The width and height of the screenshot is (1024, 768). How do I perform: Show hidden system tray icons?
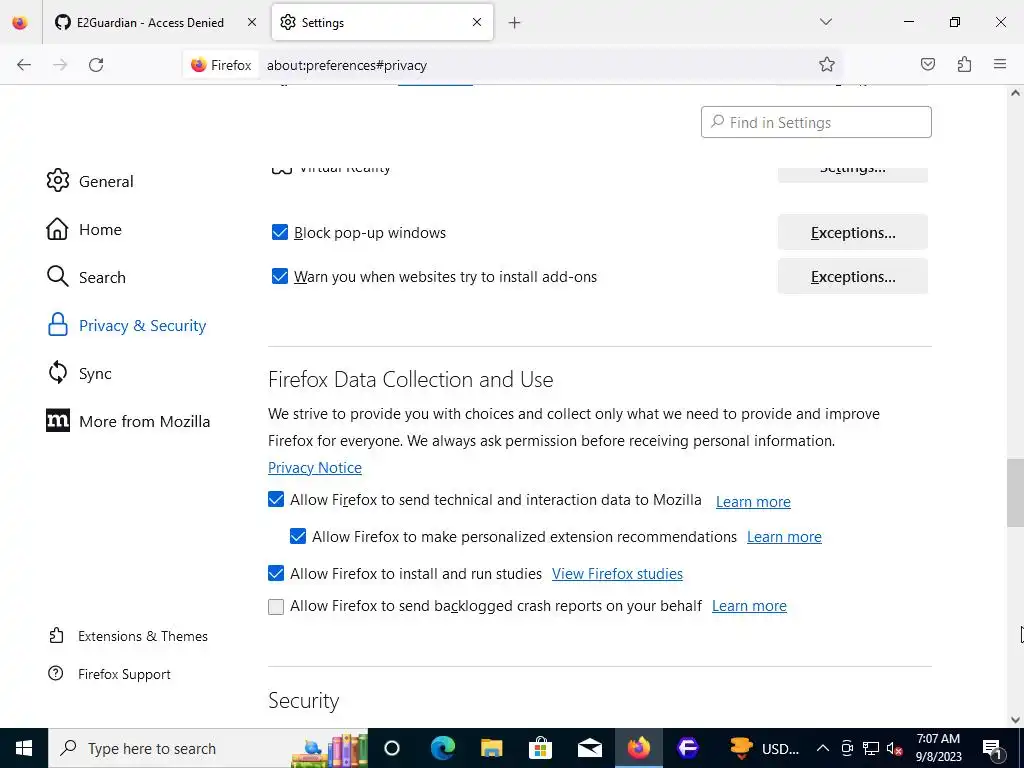tap(823, 748)
